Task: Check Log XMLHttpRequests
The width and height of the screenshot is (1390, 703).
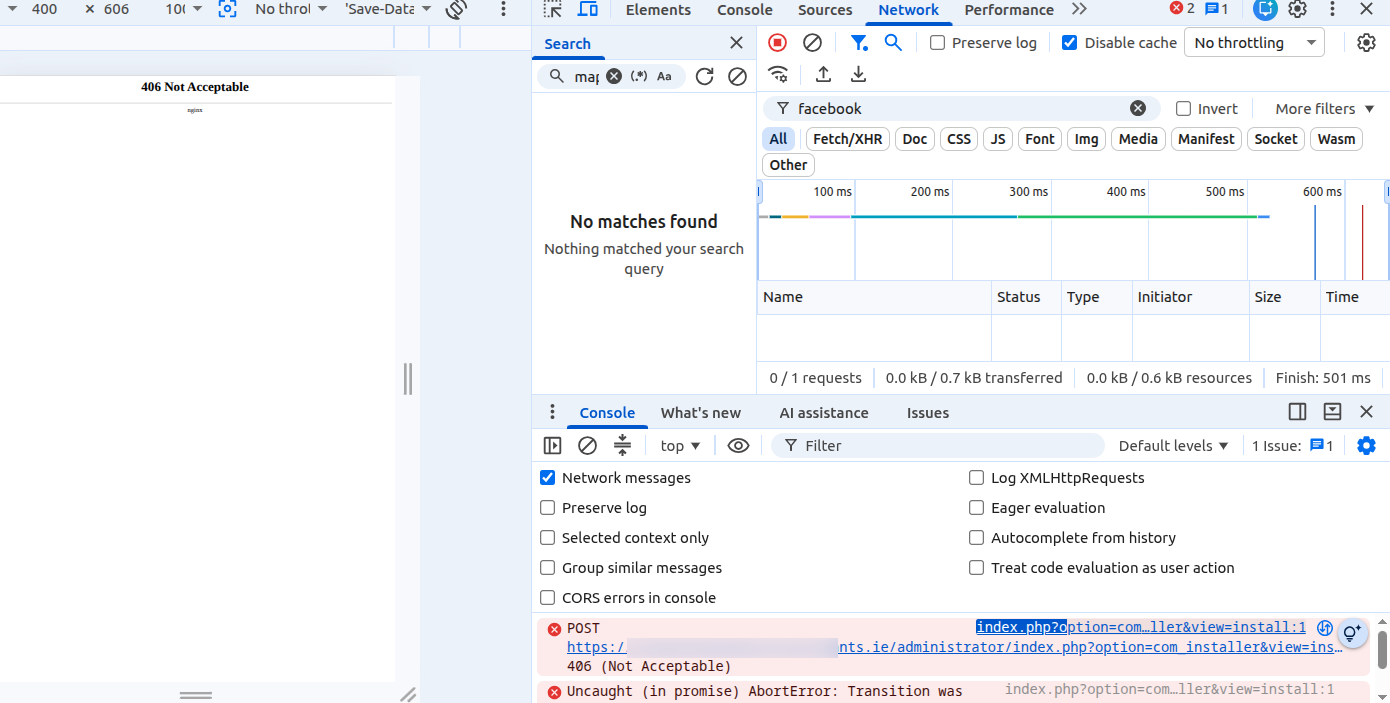Action: [977, 478]
